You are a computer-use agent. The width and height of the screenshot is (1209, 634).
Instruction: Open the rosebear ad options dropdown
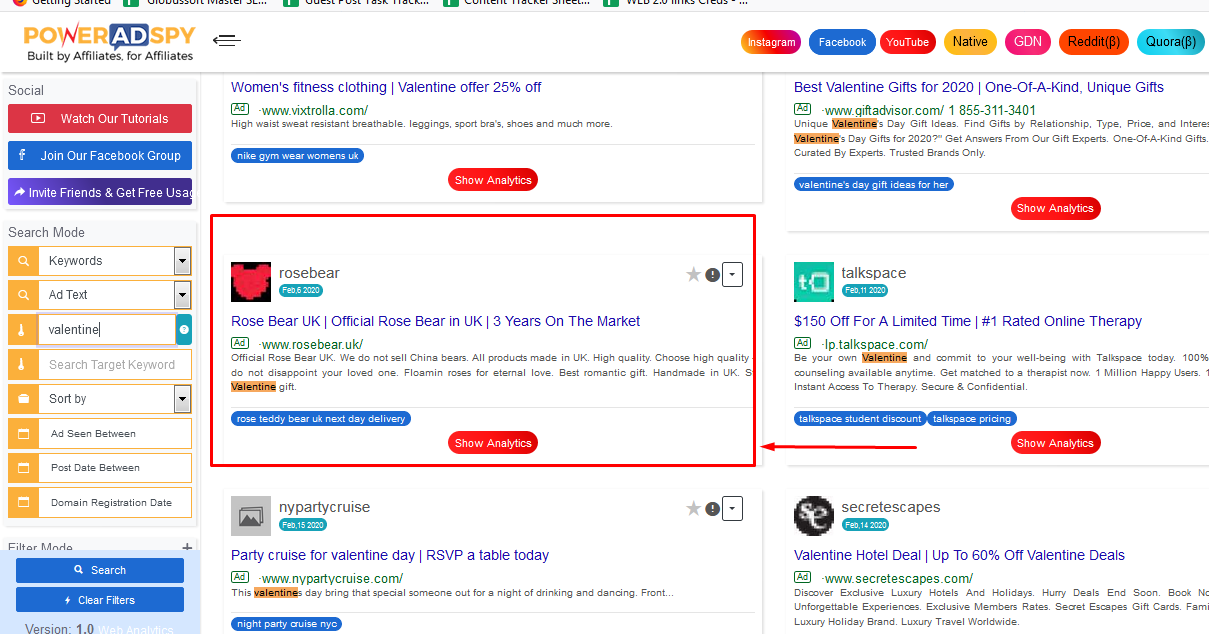coord(732,275)
